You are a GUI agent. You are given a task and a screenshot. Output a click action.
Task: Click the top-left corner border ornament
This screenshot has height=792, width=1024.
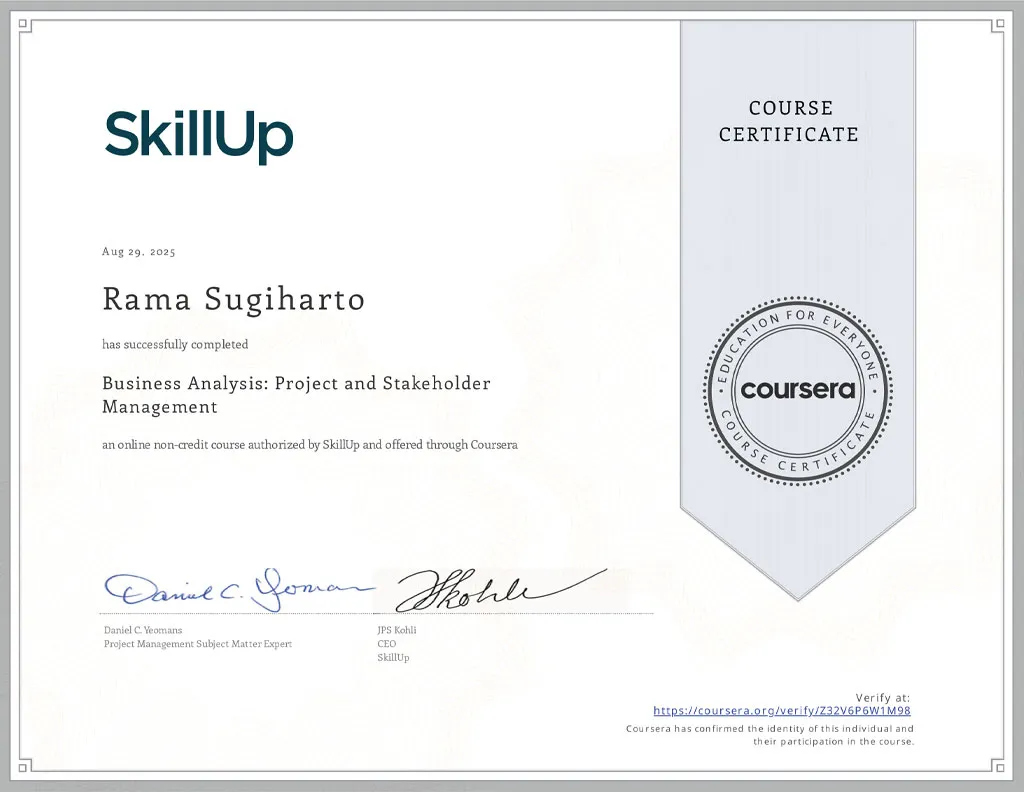coord(26,26)
